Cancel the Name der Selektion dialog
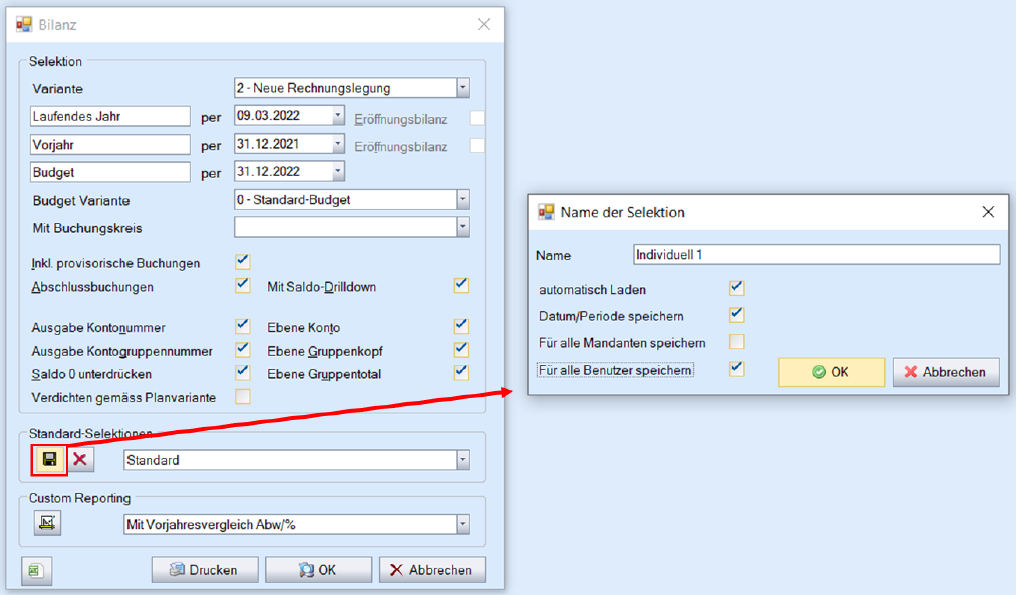This screenshot has width=1016, height=595. coord(946,372)
